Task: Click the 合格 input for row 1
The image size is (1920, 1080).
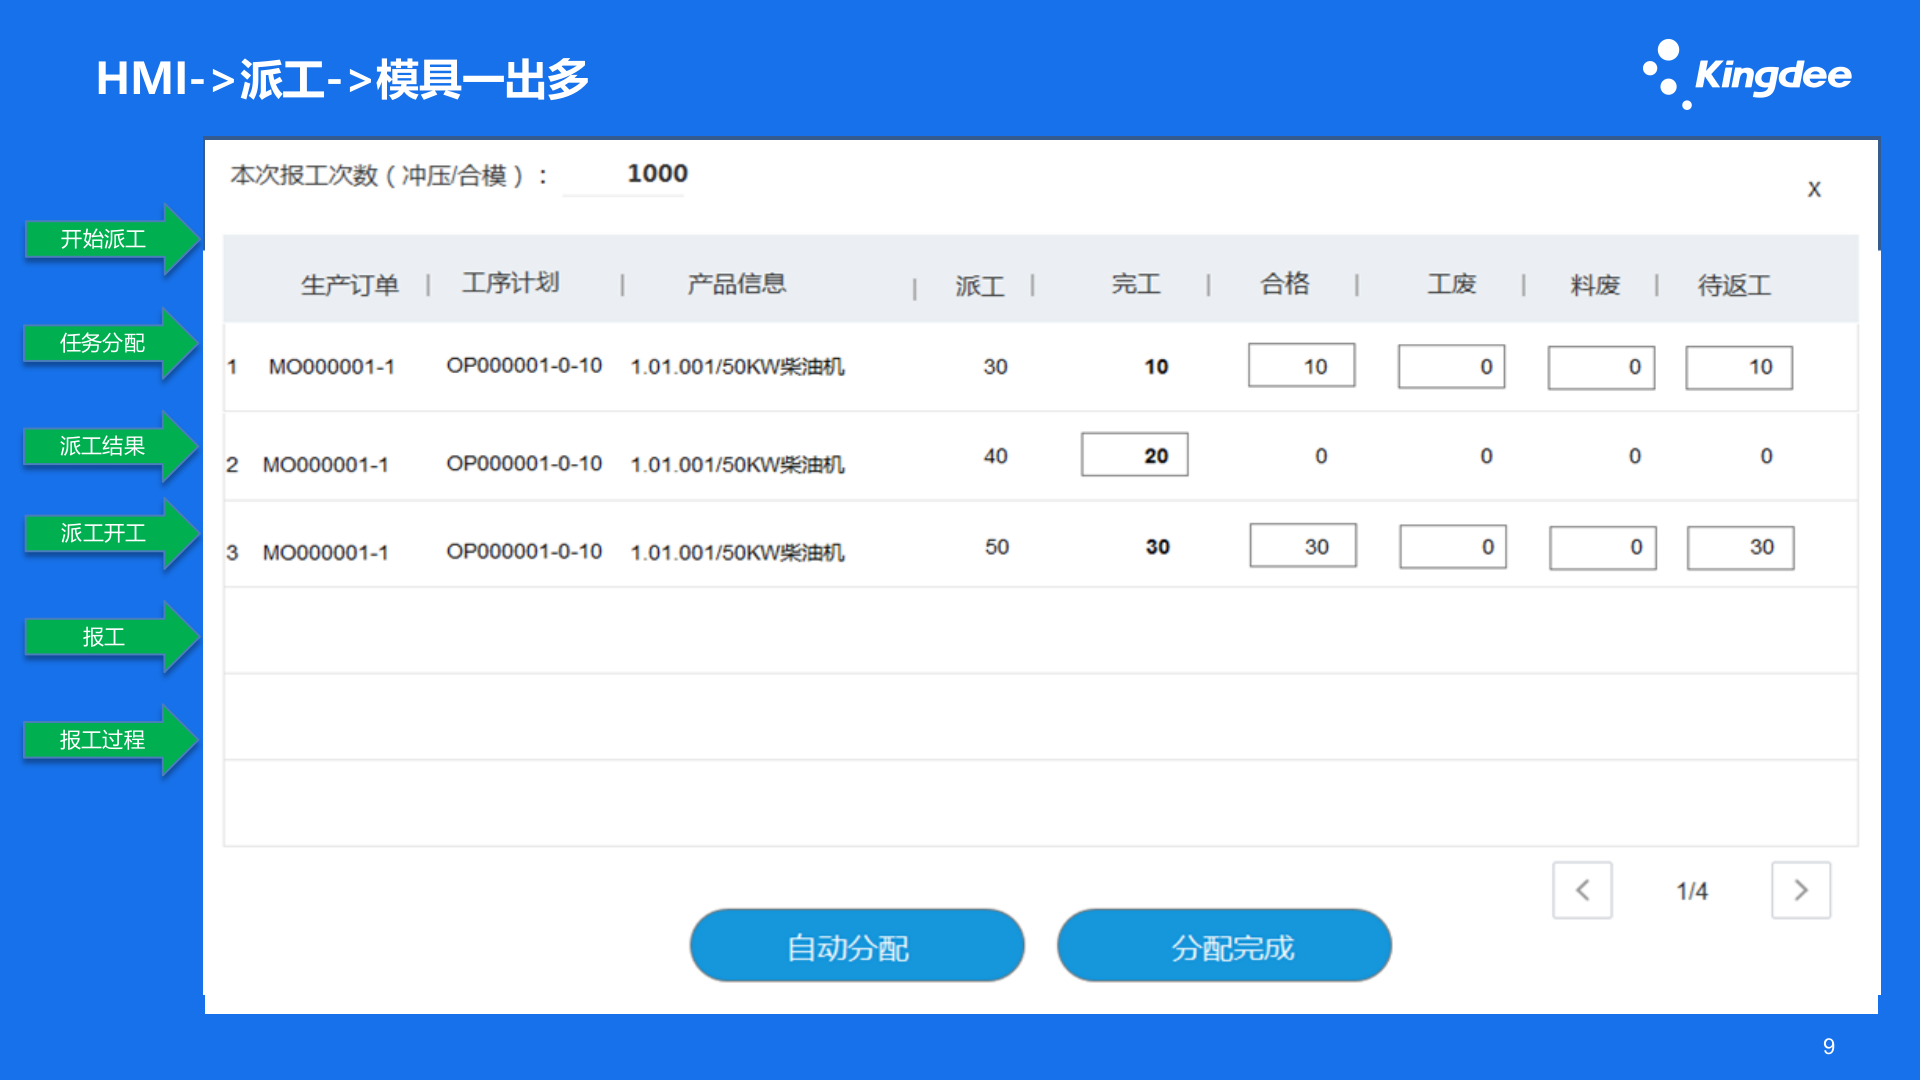Action: pos(1300,366)
